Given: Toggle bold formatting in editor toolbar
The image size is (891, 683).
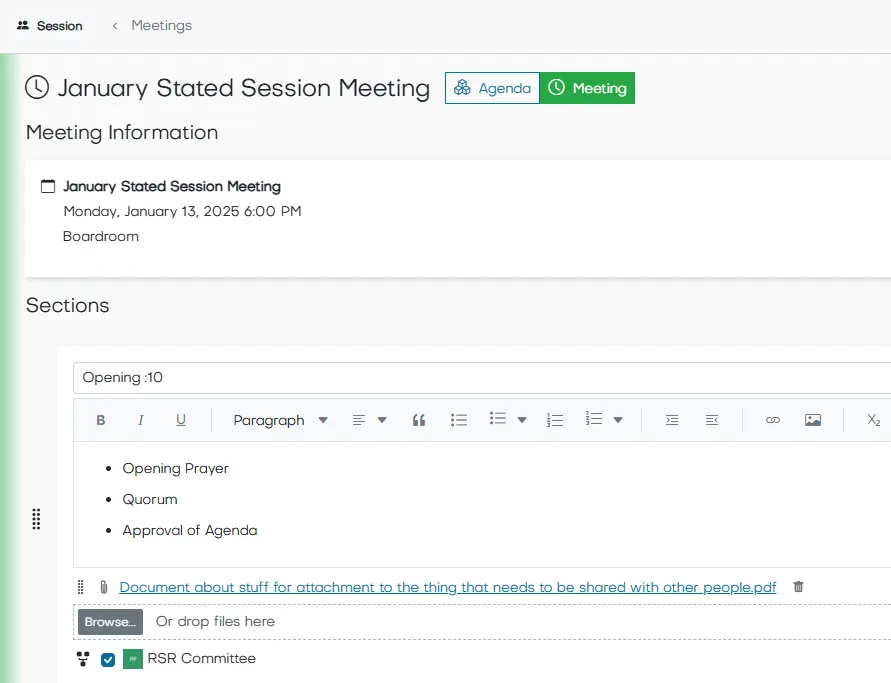Looking at the screenshot, I should 101,420.
